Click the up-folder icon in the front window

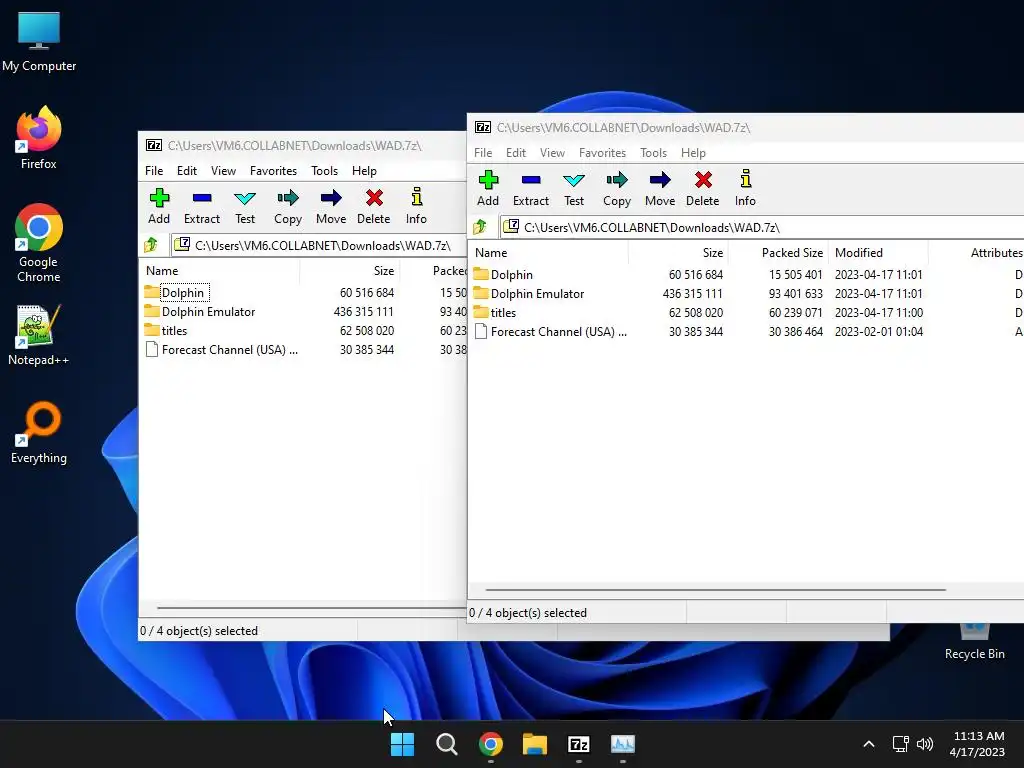[x=480, y=227]
